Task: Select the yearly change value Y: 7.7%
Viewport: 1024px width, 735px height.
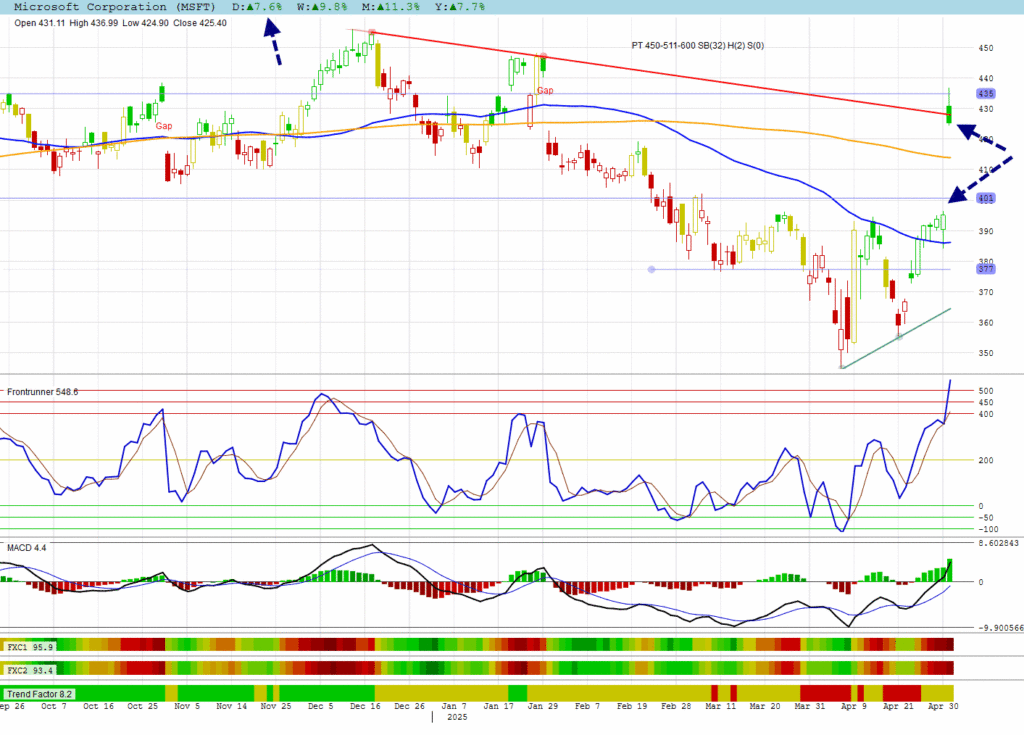Action: click(x=460, y=7)
